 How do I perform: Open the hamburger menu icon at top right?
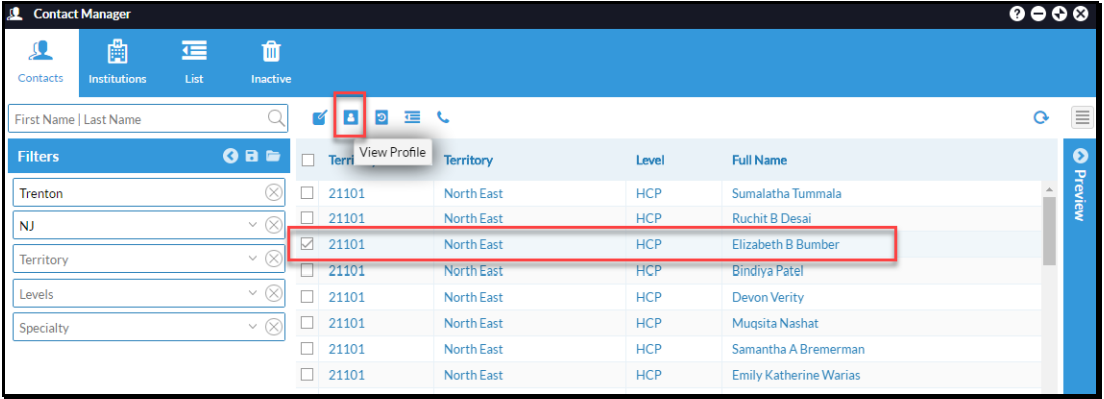click(1081, 118)
